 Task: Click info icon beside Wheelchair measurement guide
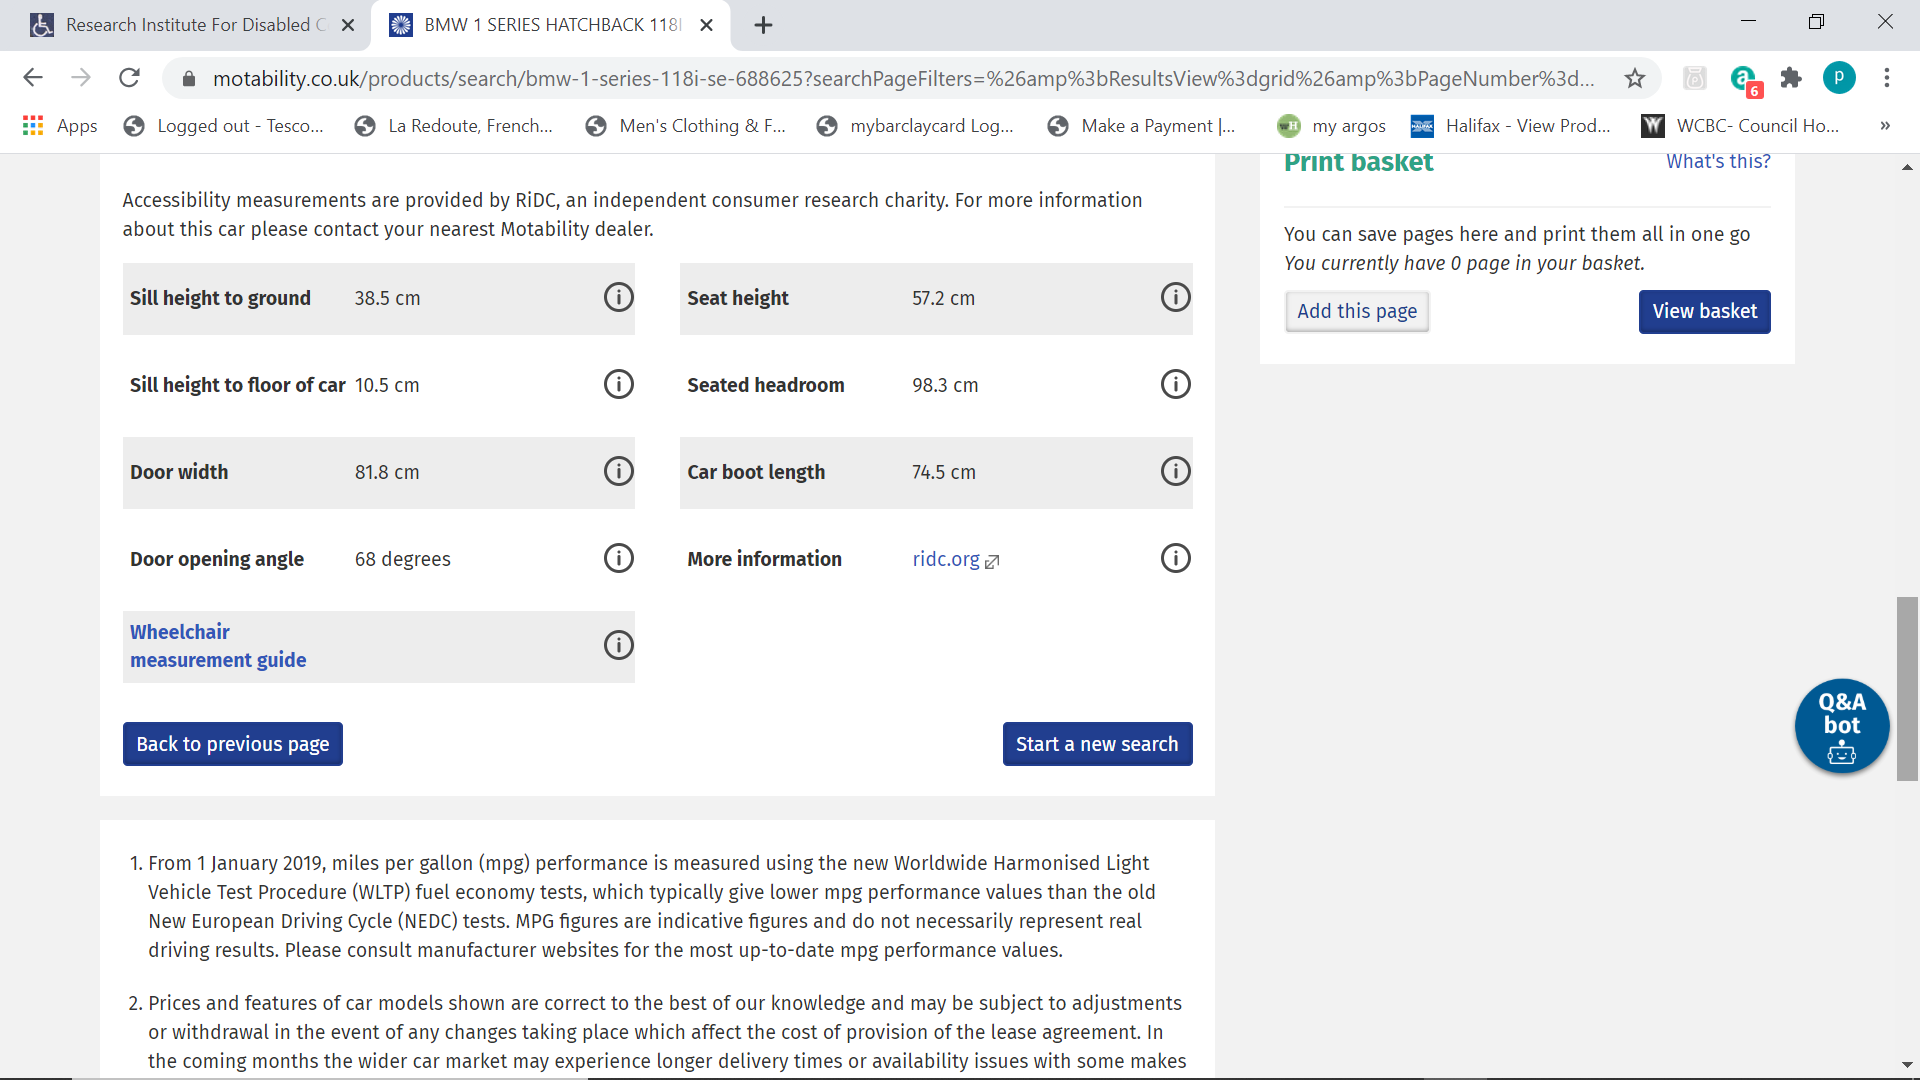[618, 645]
